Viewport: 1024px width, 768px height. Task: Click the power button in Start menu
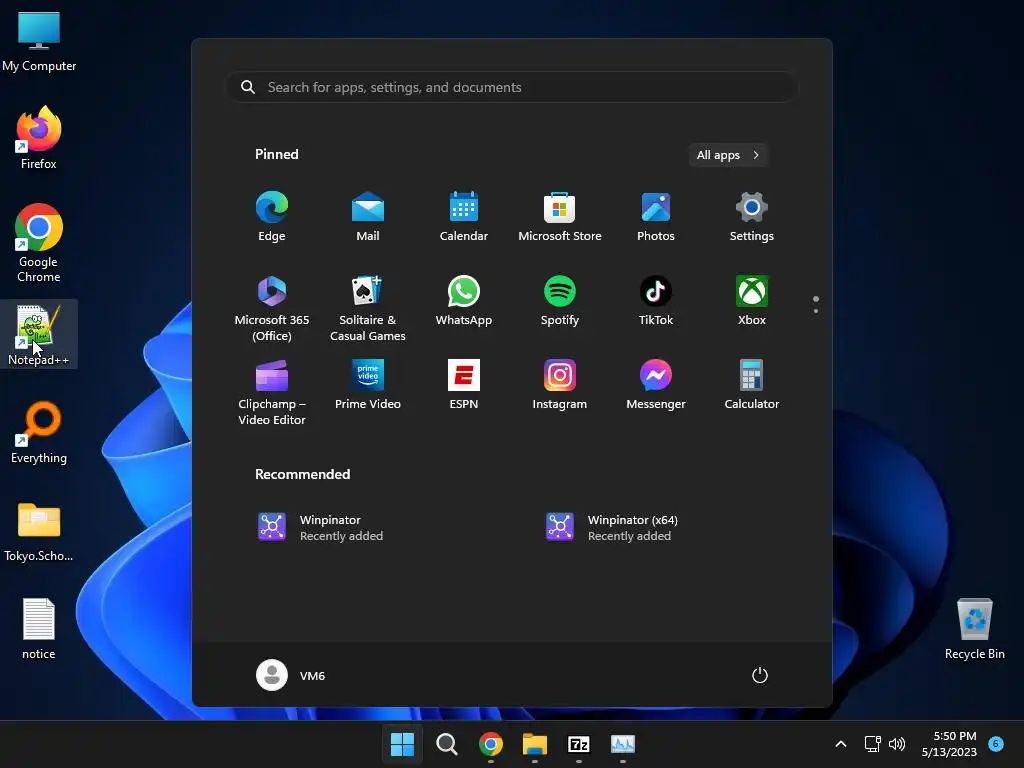[x=760, y=675]
